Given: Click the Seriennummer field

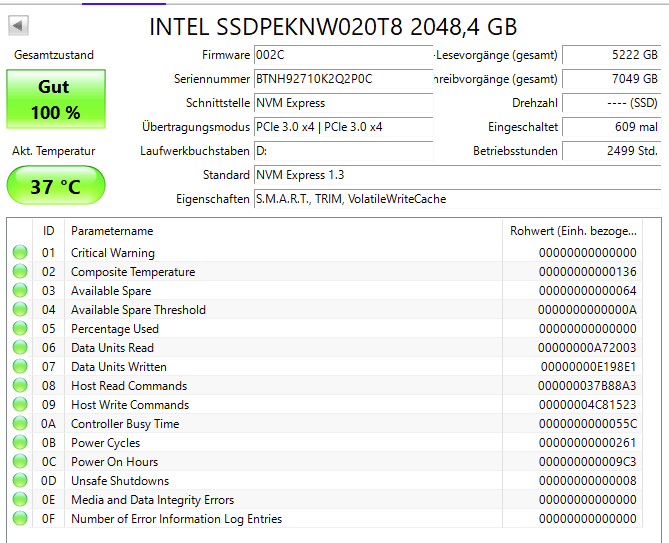Looking at the screenshot, I should (343, 79).
